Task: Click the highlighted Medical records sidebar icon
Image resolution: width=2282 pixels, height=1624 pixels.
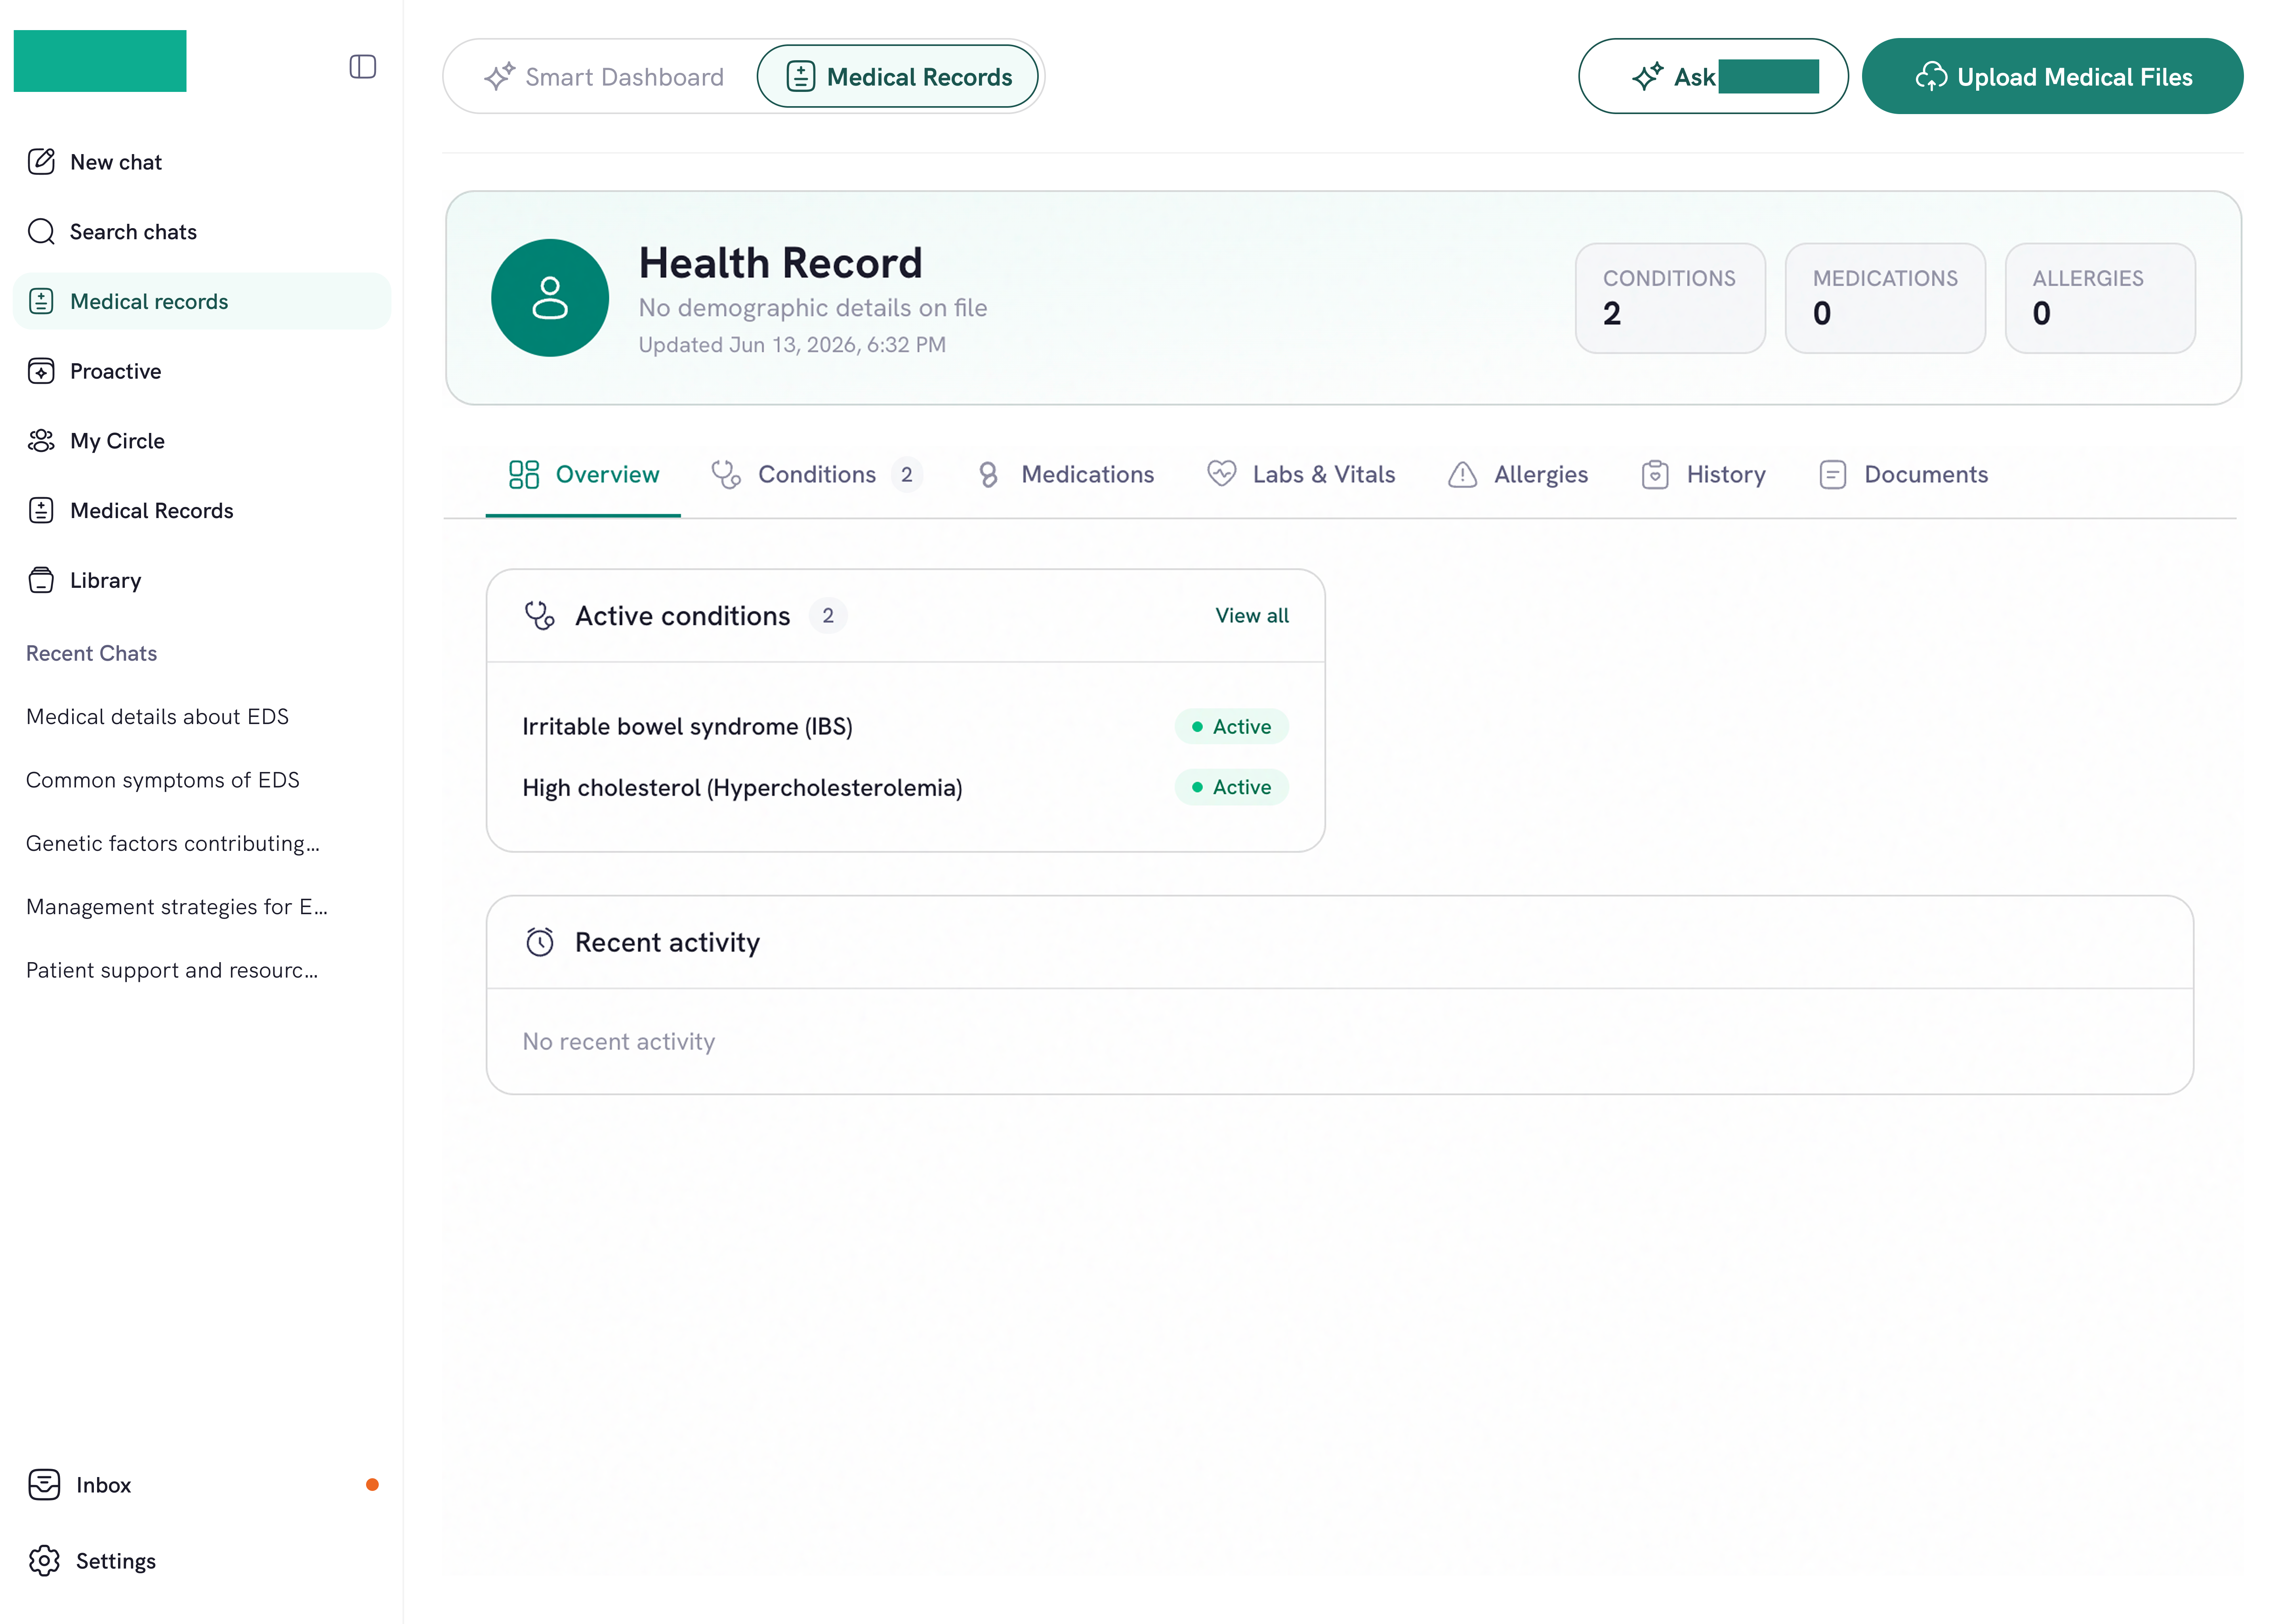Action: (x=41, y=301)
